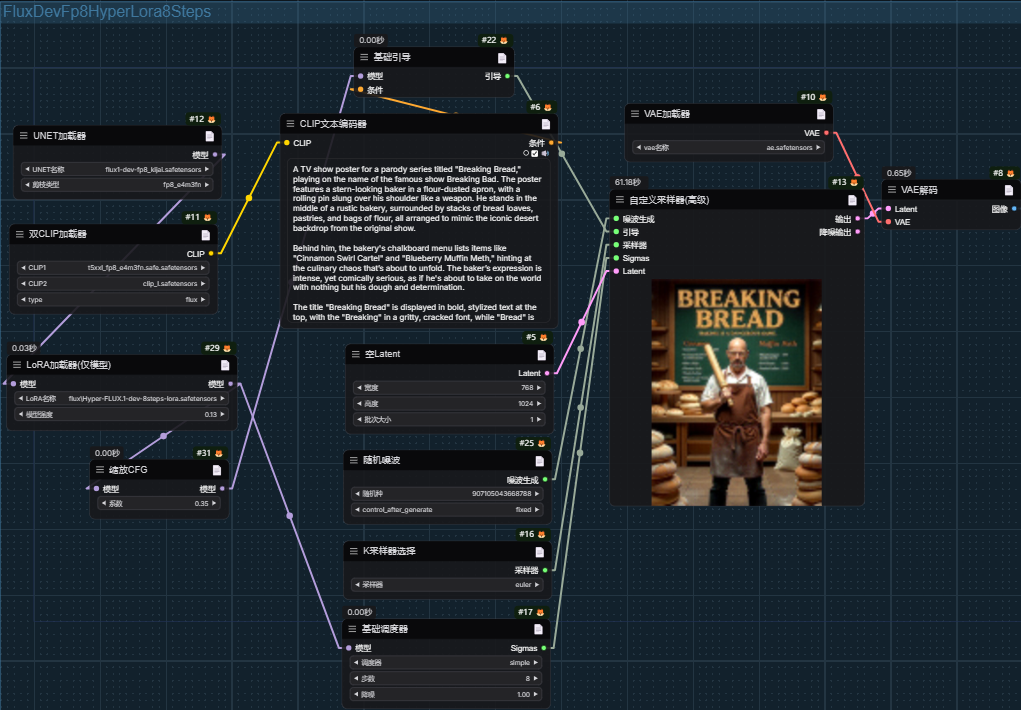Click the document icon on 随机噪波 node
The image size is (1021, 710).
click(x=539, y=461)
